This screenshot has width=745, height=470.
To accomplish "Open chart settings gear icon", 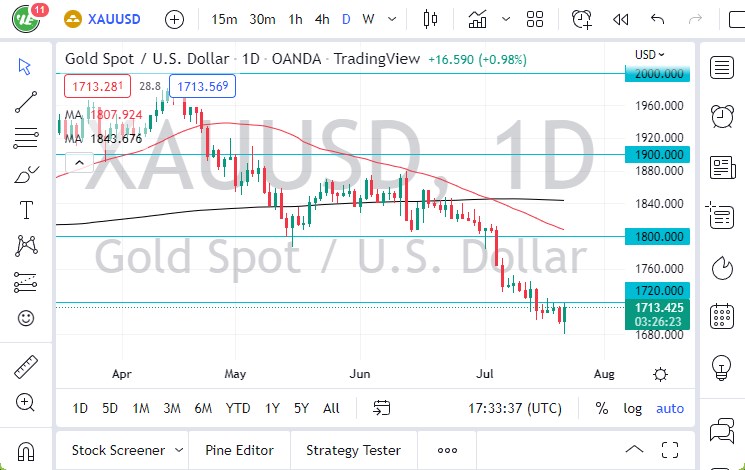I will coord(660,374).
